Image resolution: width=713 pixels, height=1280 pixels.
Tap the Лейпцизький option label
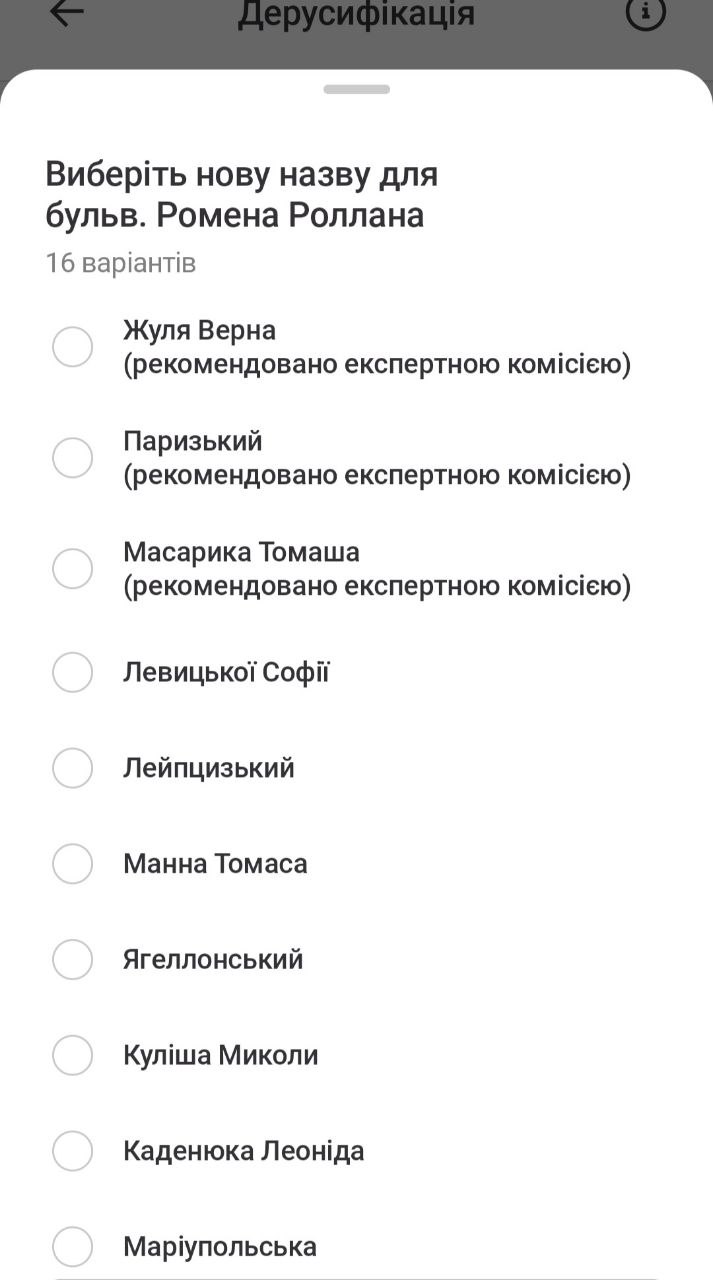(x=208, y=768)
